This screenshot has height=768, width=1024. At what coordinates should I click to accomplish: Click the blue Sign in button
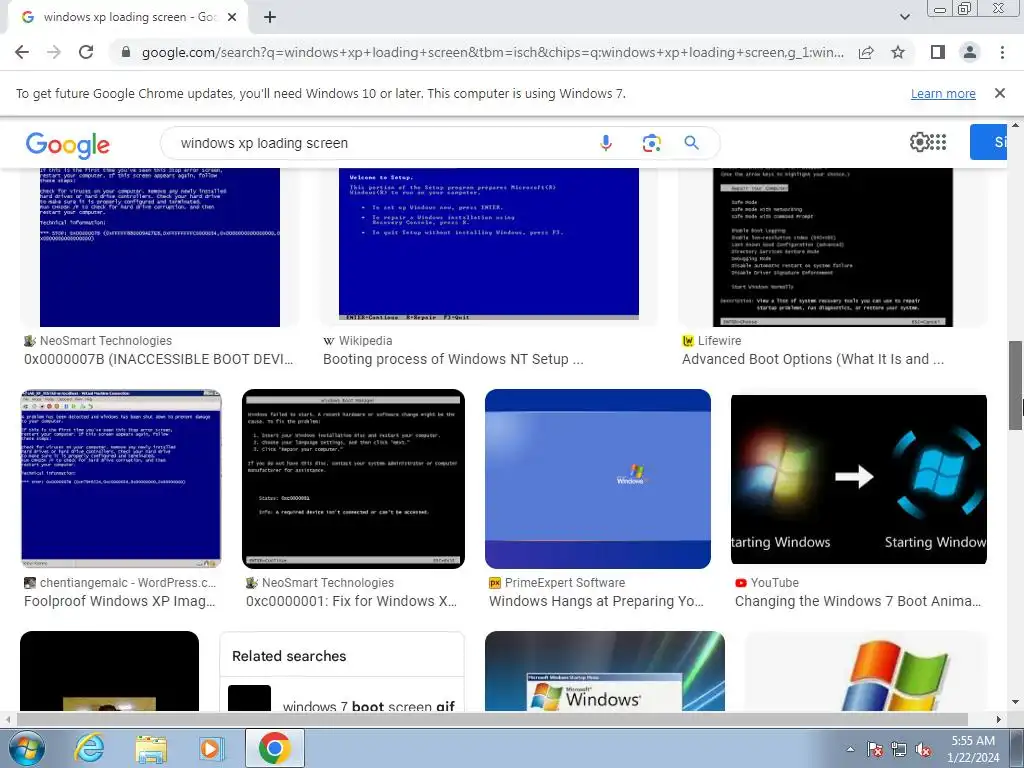(x=989, y=142)
